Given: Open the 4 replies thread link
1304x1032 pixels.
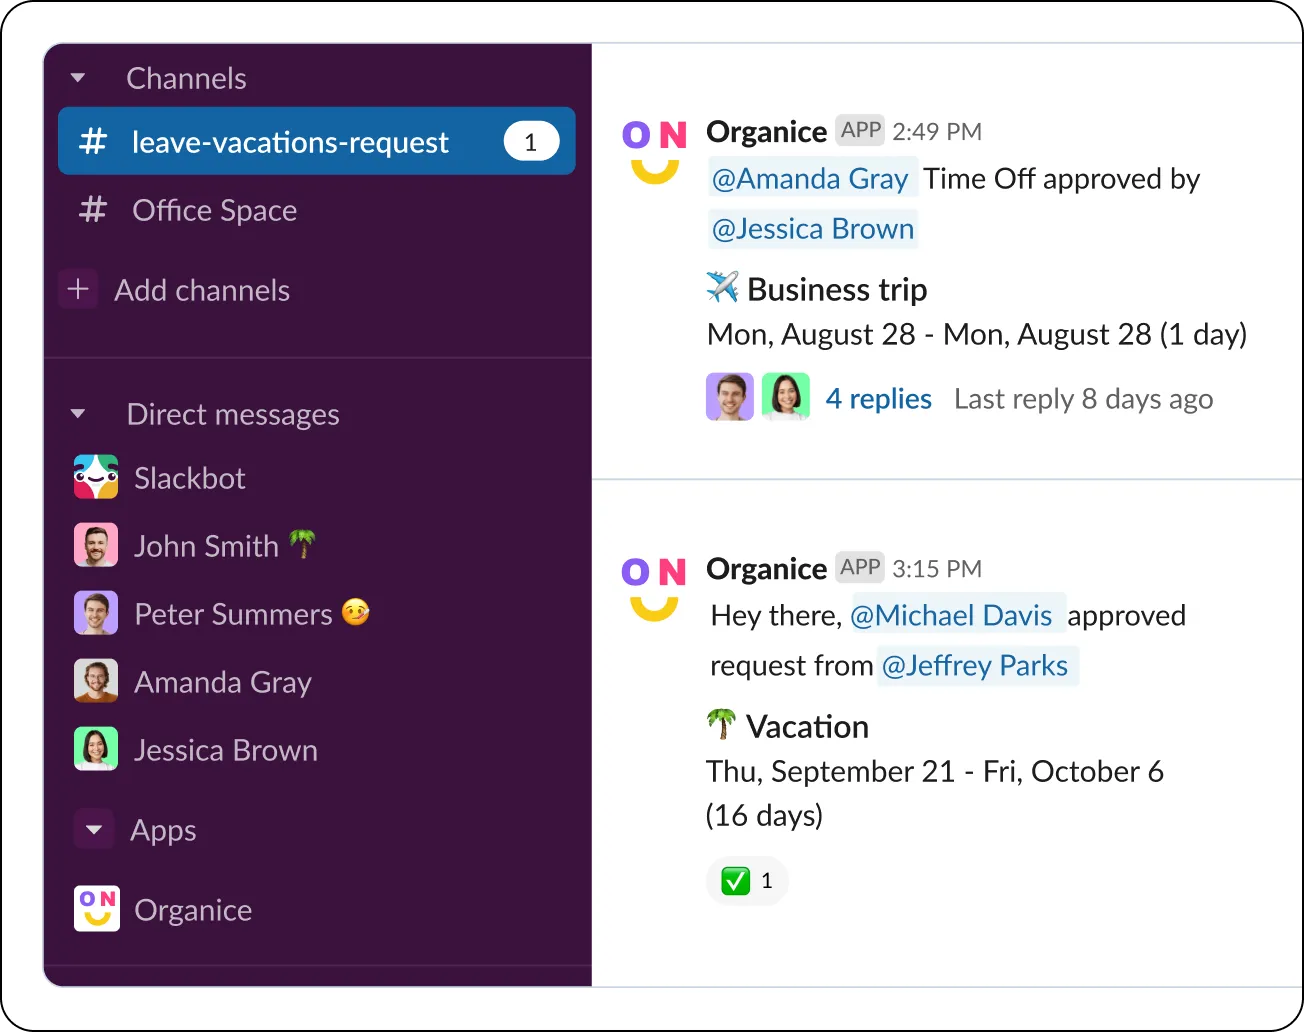Looking at the screenshot, I should 878,399.
